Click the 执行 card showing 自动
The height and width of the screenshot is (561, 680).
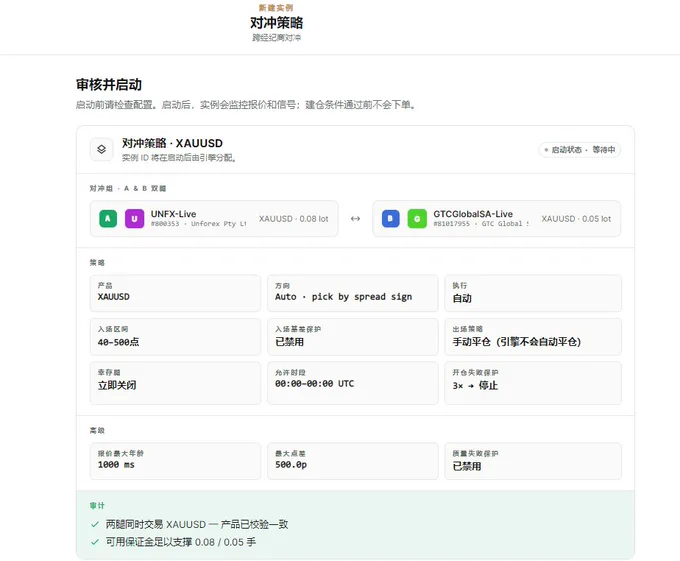click(x=533, y=293)
